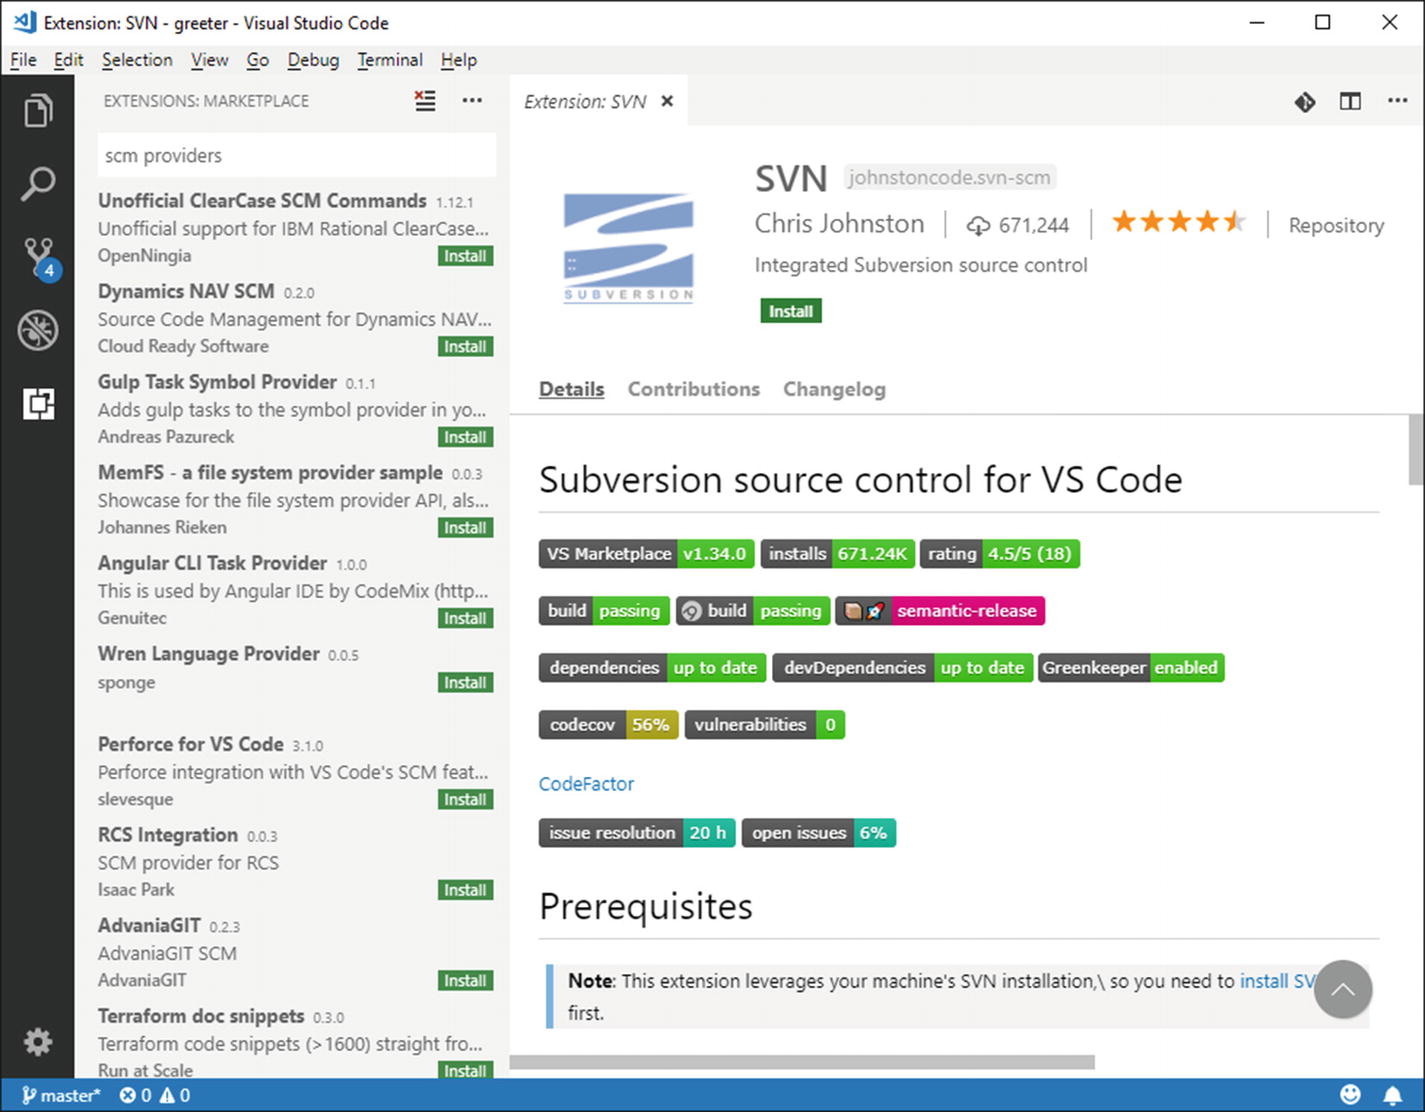Click the scroll-to-top round arrow button
The height and width of the screenshot is (1112, 1425).
(1343, 989)
